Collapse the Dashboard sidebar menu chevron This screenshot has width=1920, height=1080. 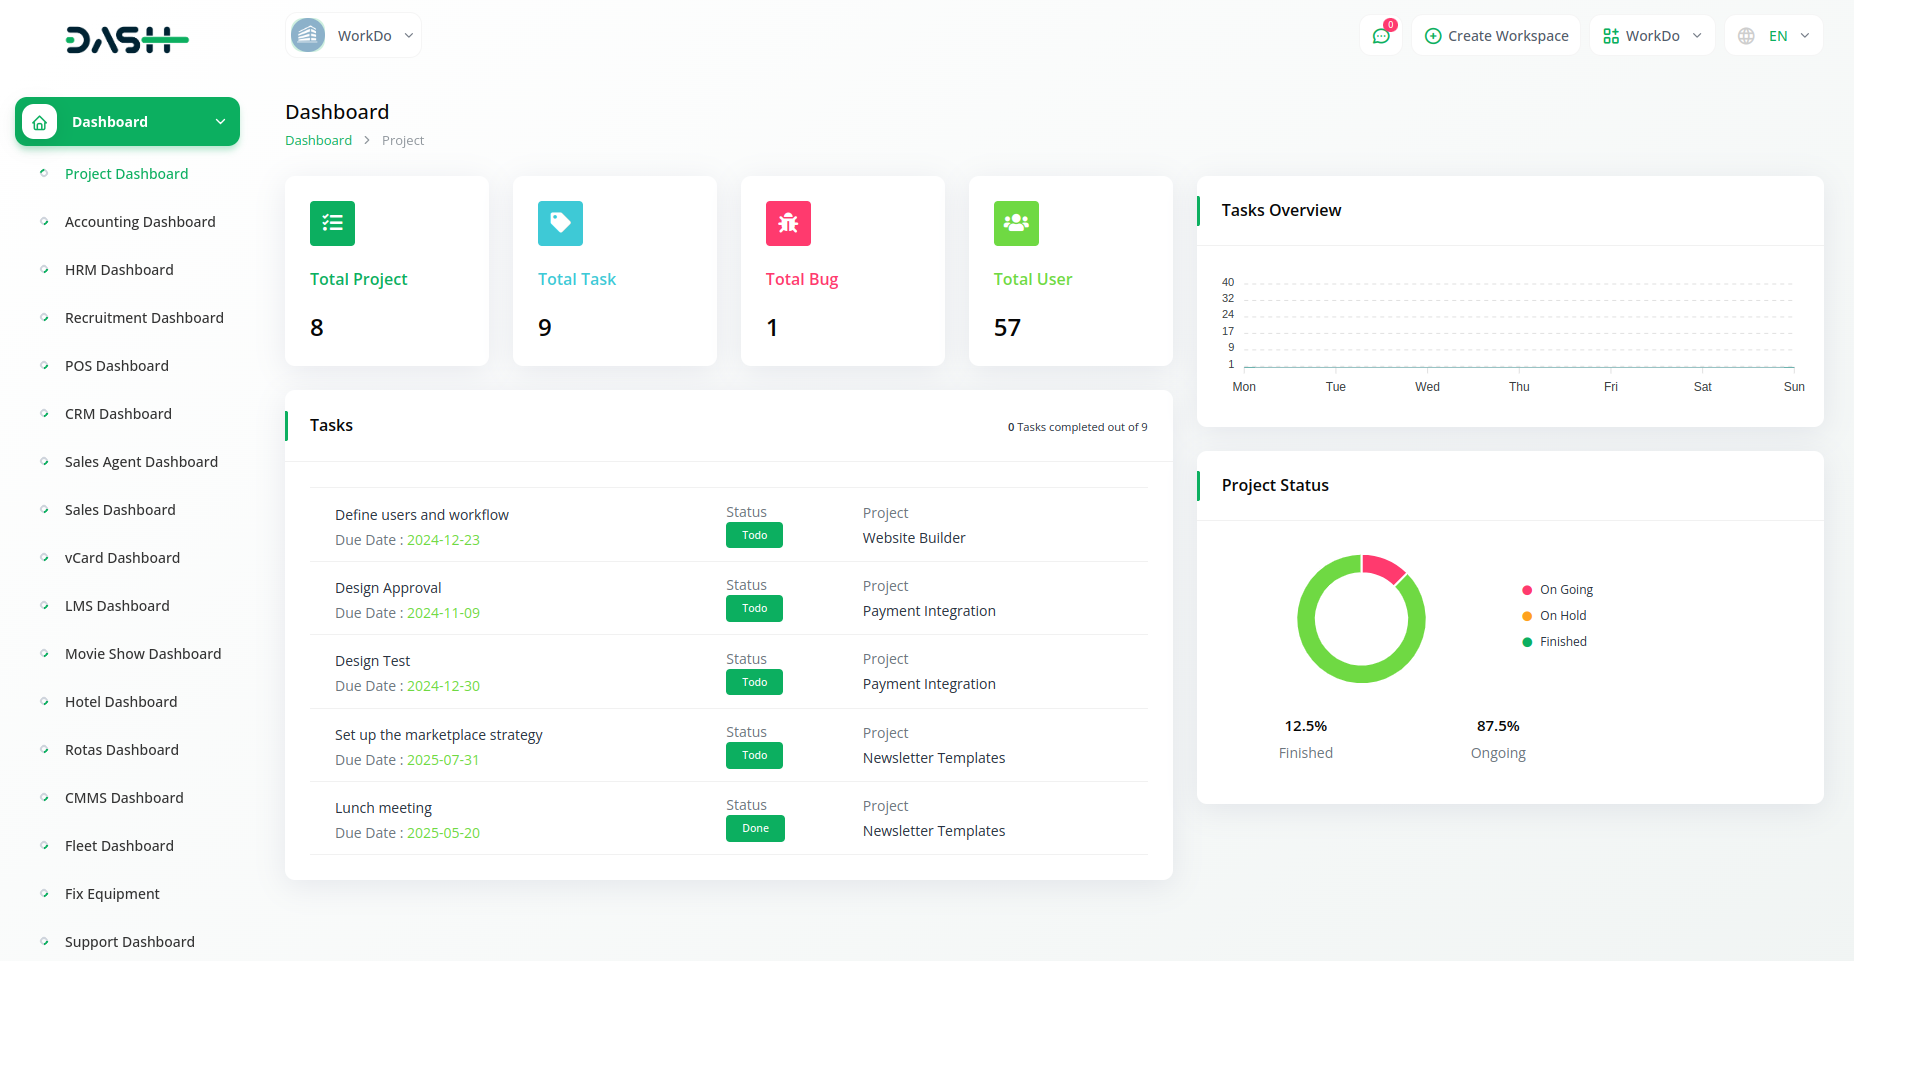click(x=220, y=122)
